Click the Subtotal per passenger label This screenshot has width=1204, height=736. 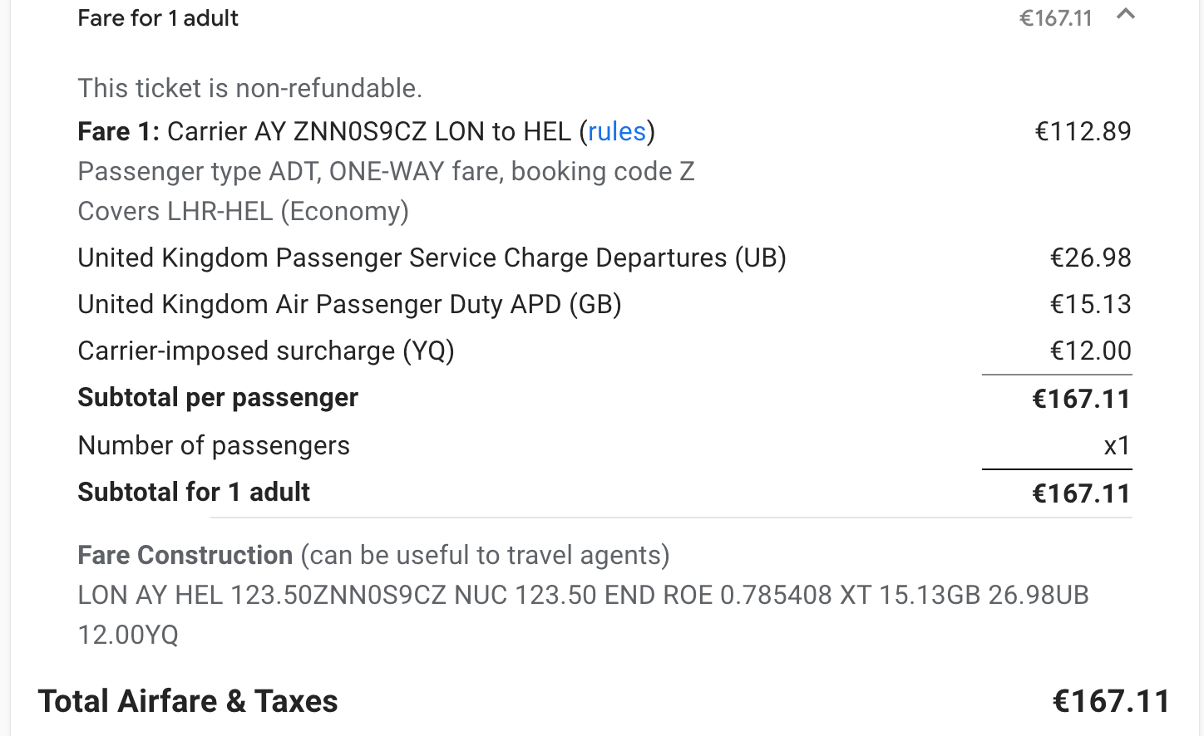tap(218, 398)
